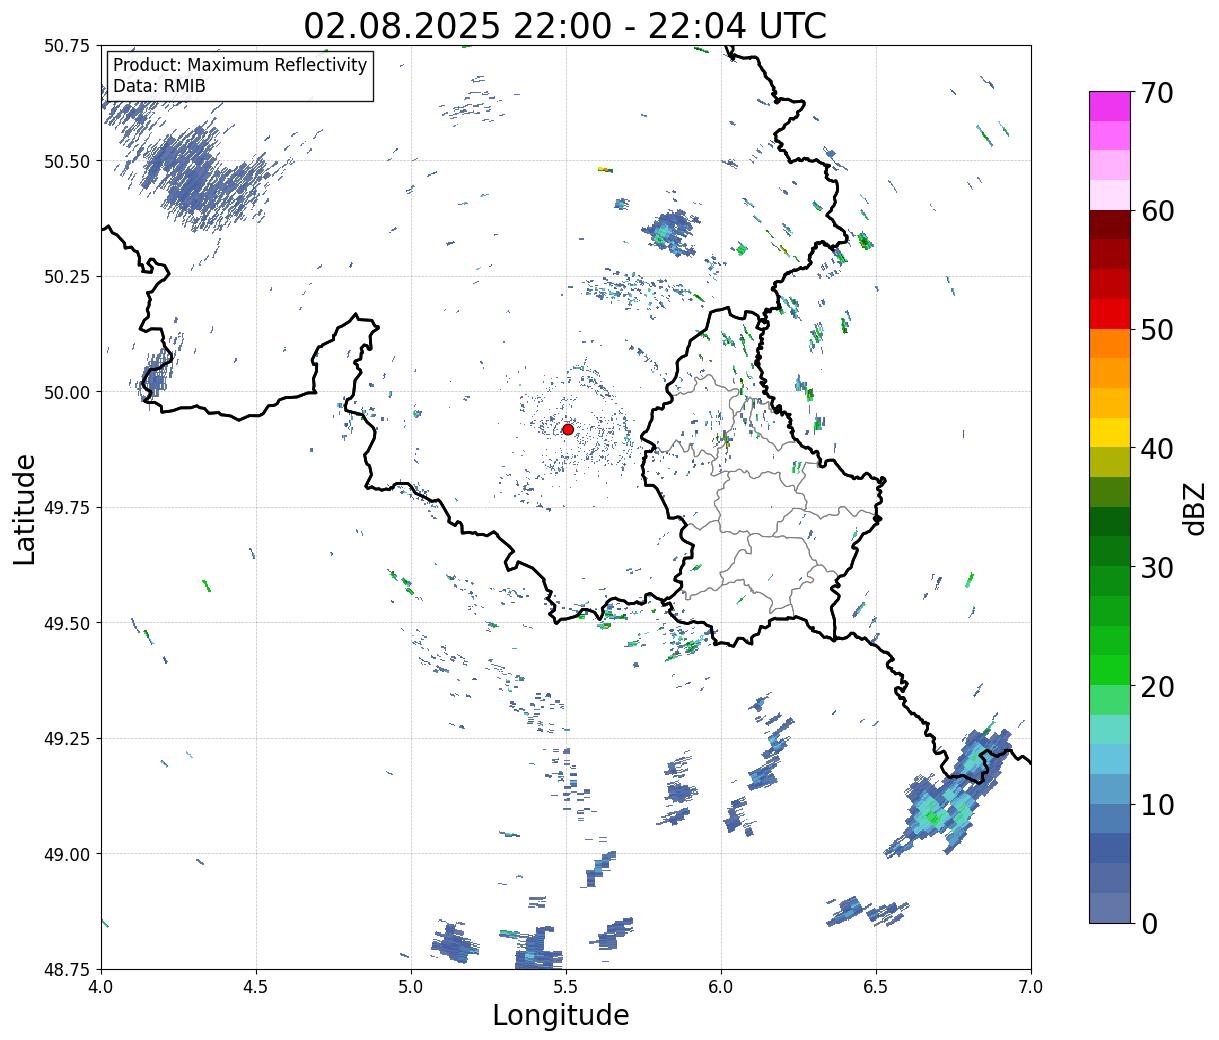Click the colorbar tick label '70'
The width and height of the screenshot is (1219, 1040).
(1157, 93)
